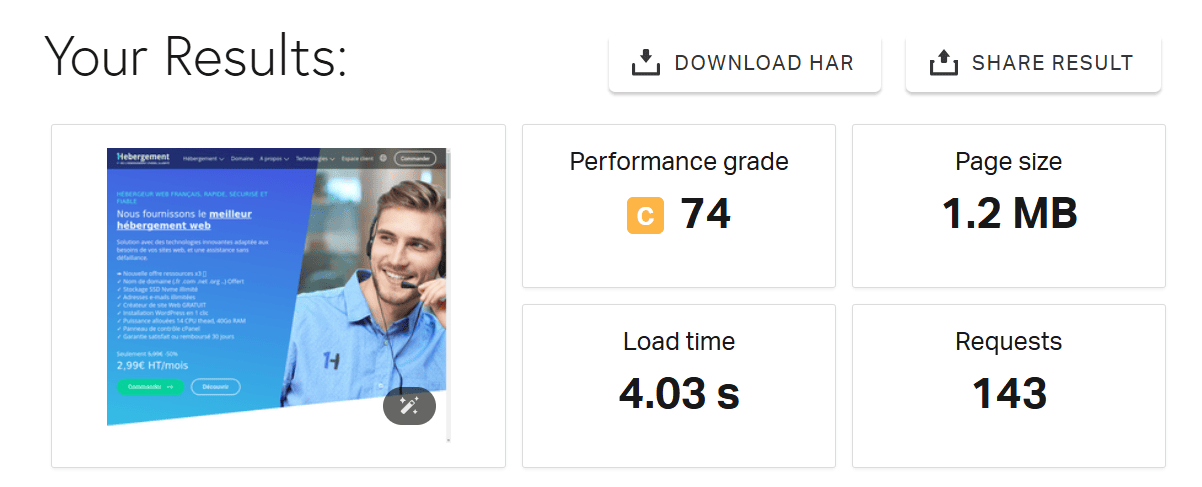The height and width of the screenshot is (487, 1202).
Task: Click the Requests count 143
Action: tap(1009, 393)
